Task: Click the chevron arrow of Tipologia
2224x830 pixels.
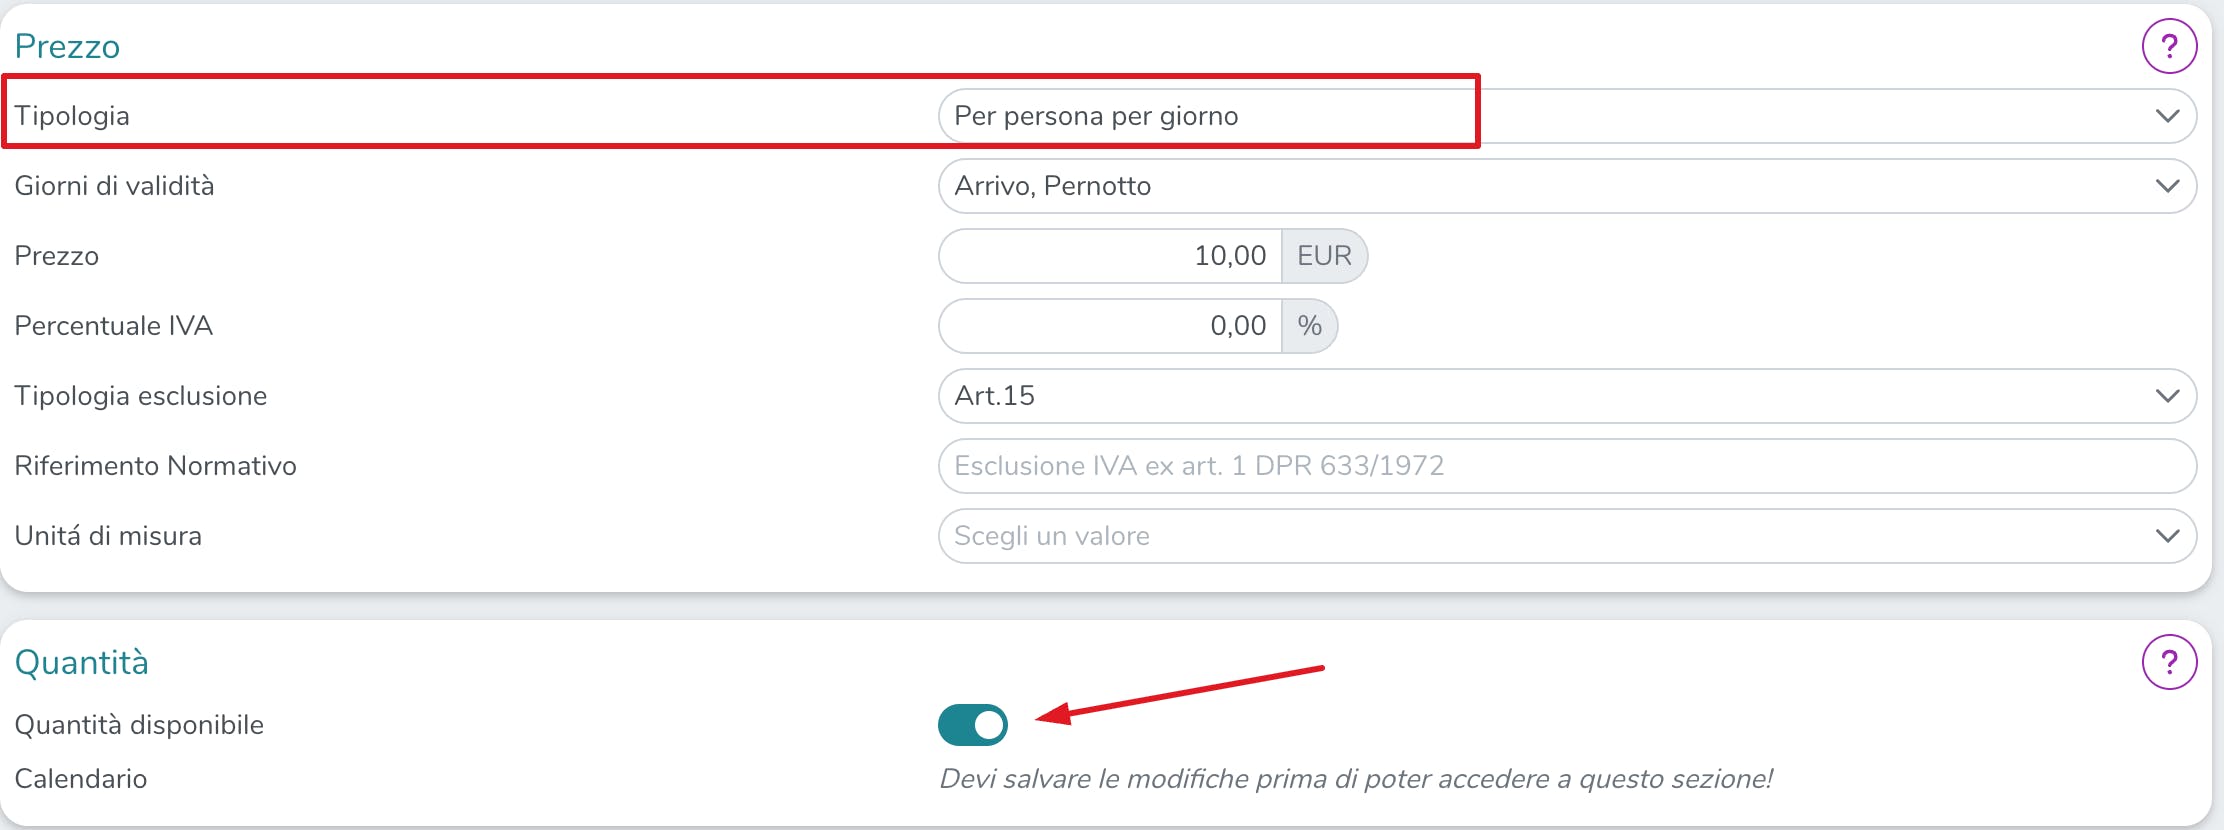Action: pos(2167,116)
